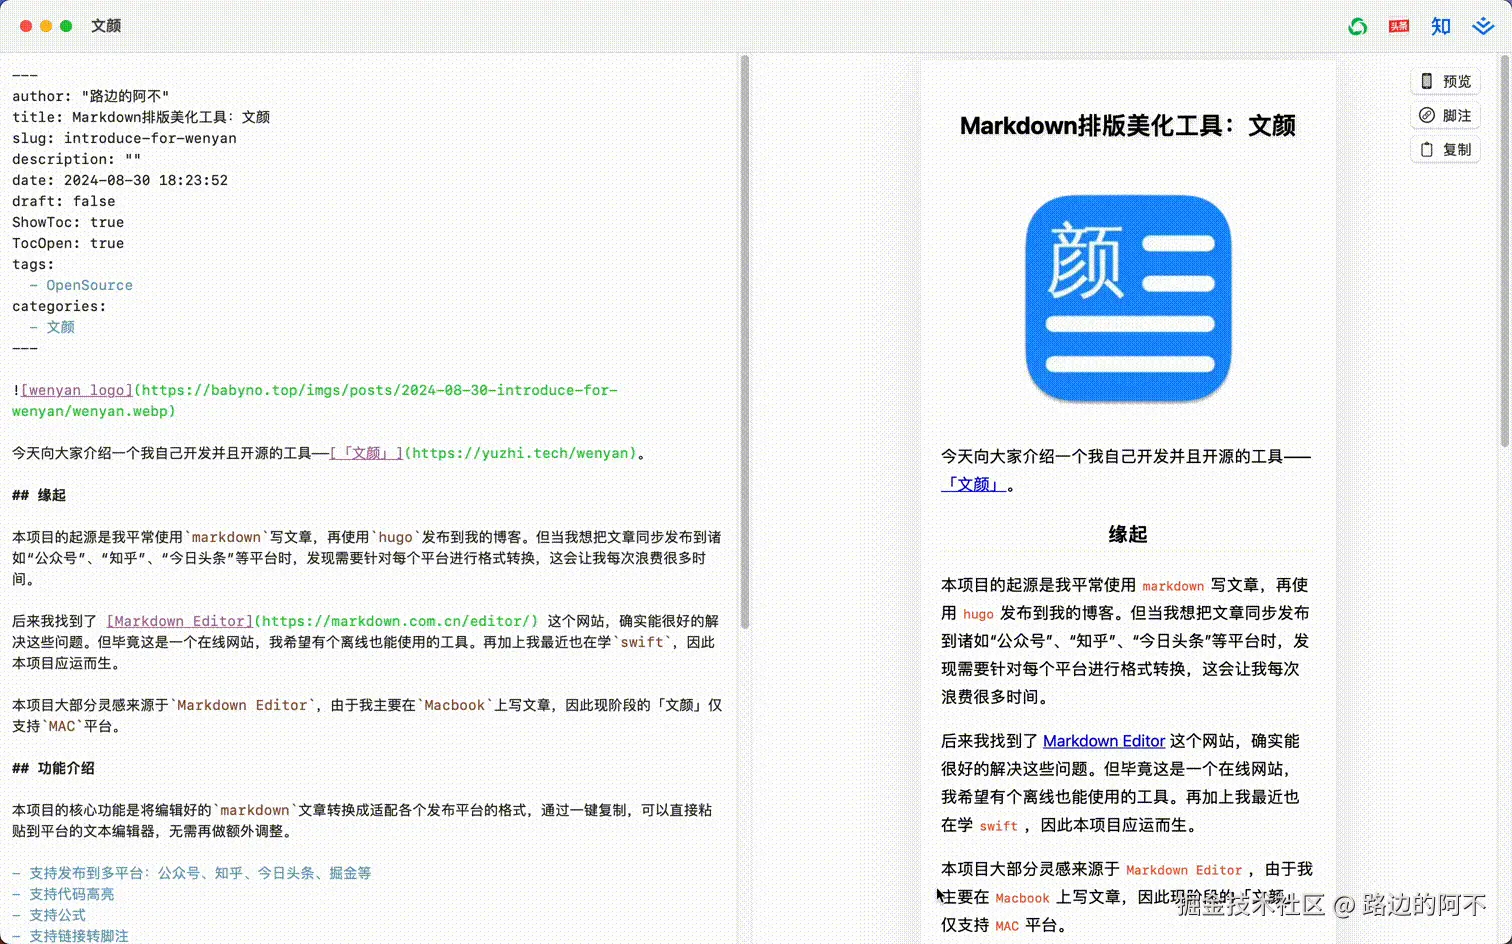The width and height of the screenshot is (1512, 944).
Task: Select the Zhihu (知) platform icon
Action: point(1441,26)
